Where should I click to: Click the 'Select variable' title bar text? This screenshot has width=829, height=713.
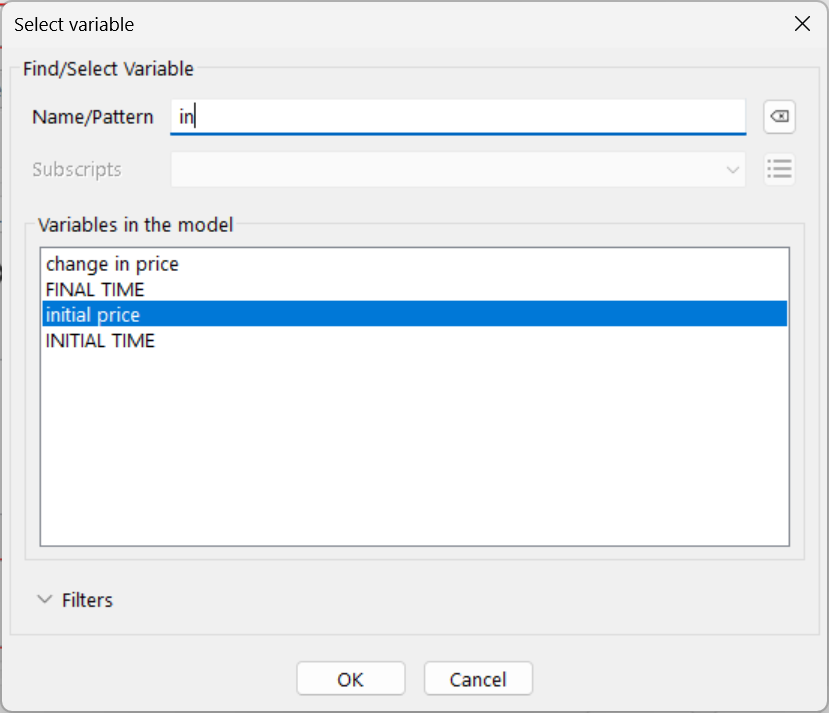74,24
